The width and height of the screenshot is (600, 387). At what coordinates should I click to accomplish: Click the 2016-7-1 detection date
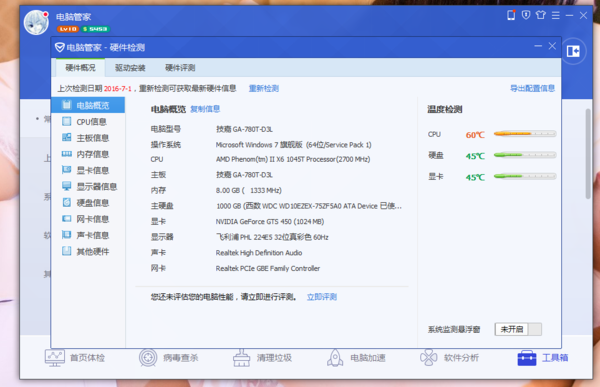pos(117,89)
